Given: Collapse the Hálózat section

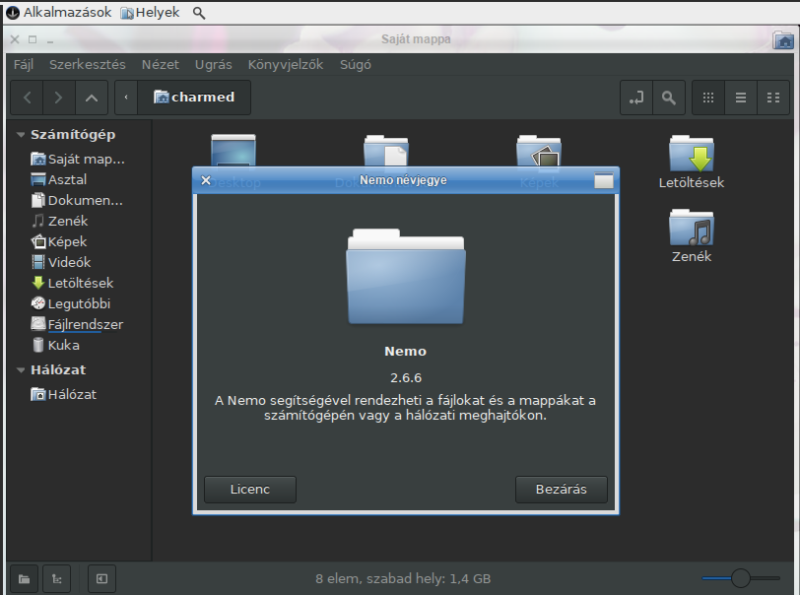Looking at the screenshot, I should tap(20, 370).
